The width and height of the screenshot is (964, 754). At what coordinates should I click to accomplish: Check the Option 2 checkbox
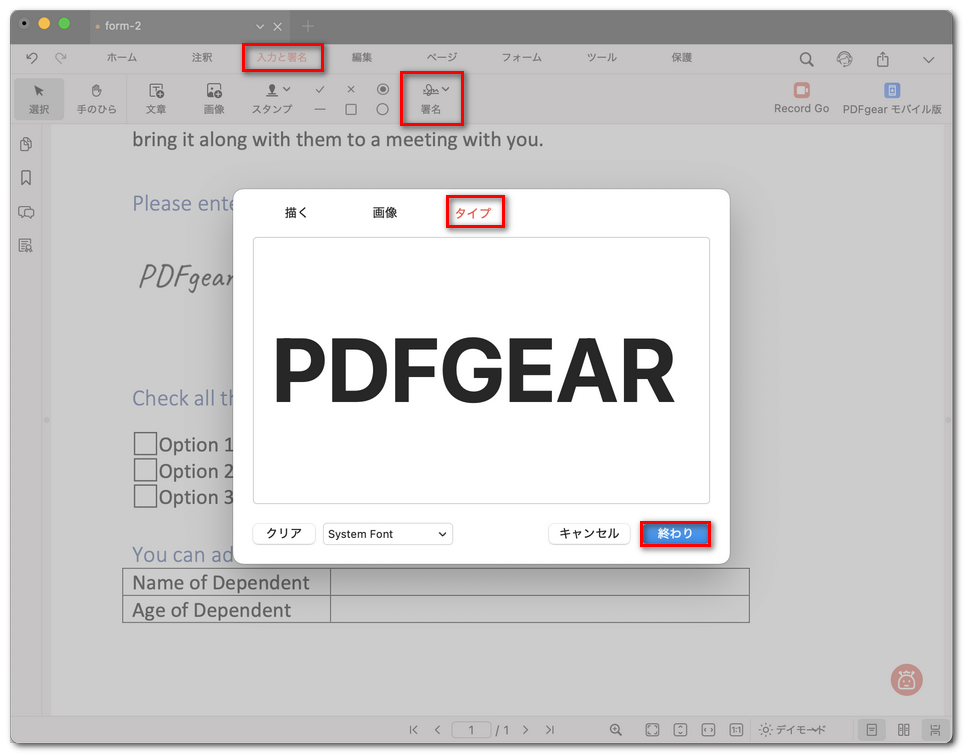click(145, 470)
